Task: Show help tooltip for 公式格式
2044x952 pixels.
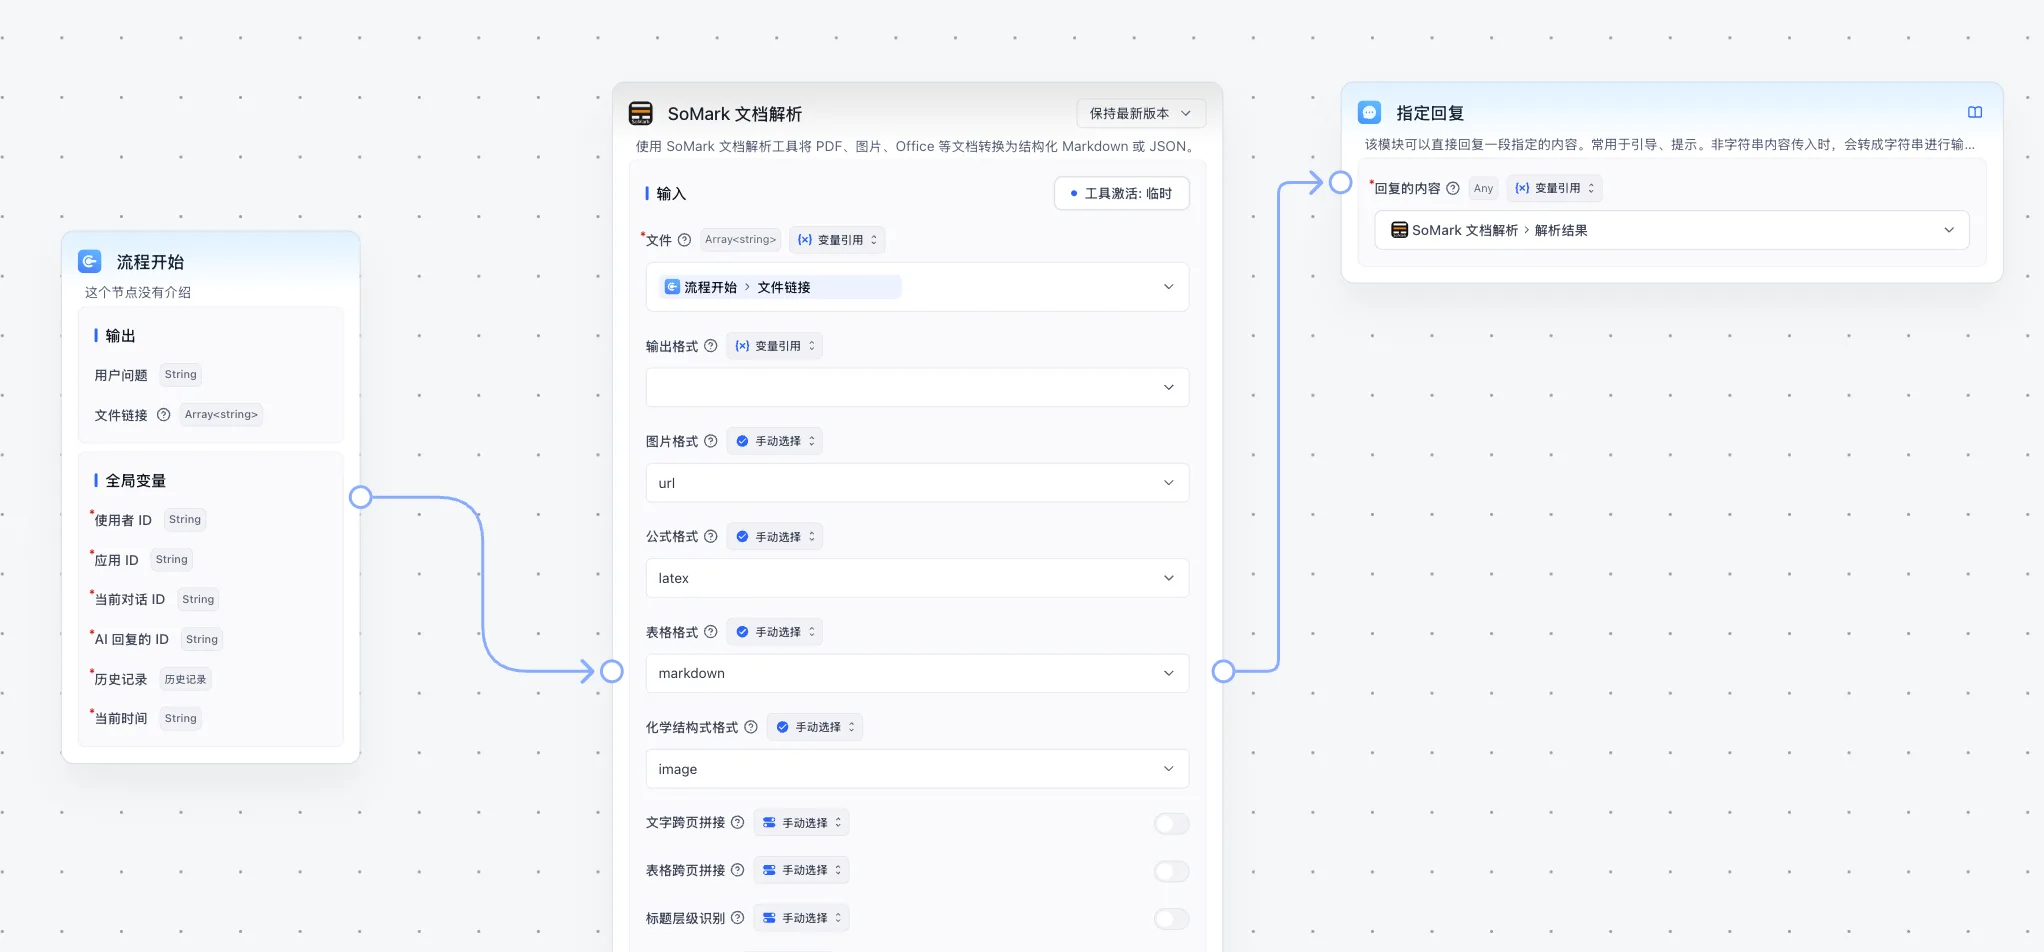Action: (x=711, y=537)
